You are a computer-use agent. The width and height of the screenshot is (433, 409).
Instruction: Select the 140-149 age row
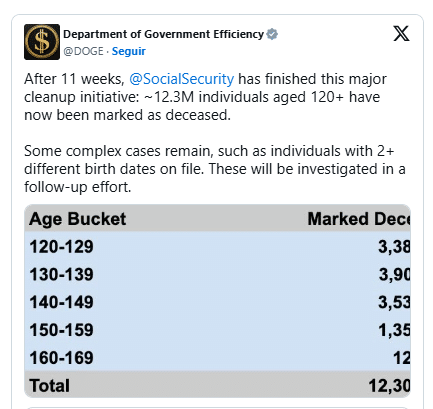[x=218, y=302]
